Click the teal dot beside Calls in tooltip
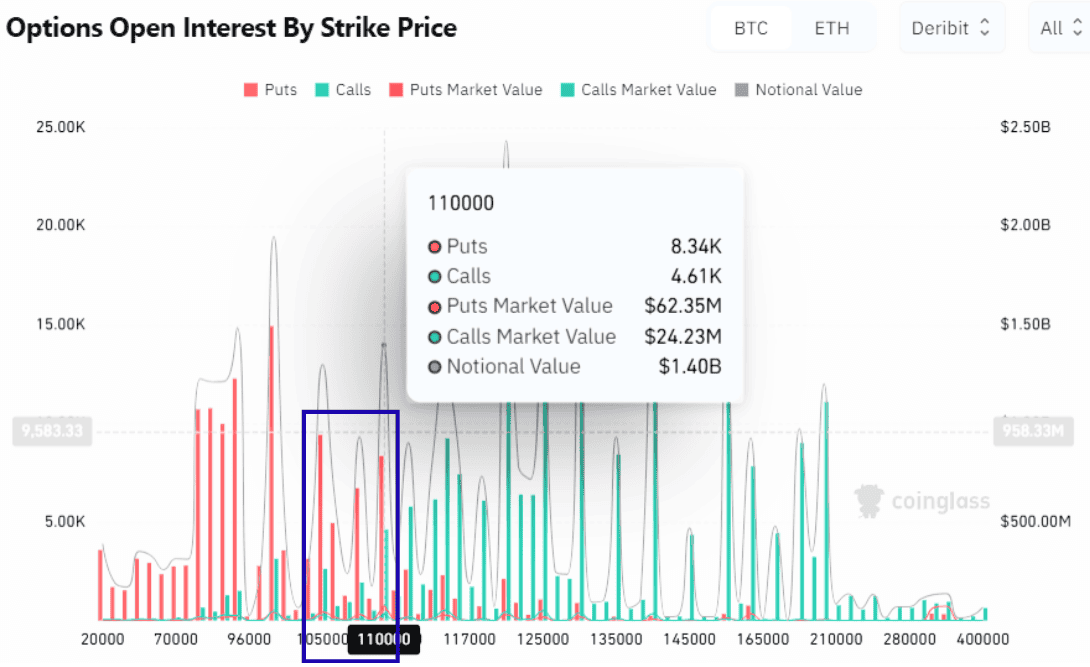The image size is (1090, 667). (x=435, y=277)
